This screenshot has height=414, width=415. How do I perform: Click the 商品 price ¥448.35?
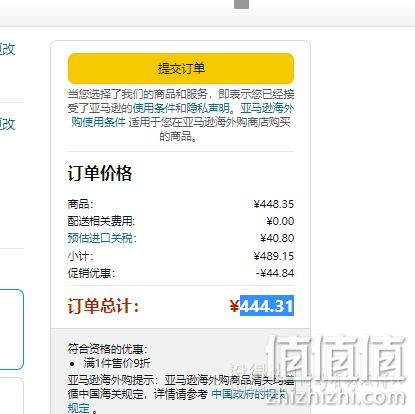[x=274, y=204]
